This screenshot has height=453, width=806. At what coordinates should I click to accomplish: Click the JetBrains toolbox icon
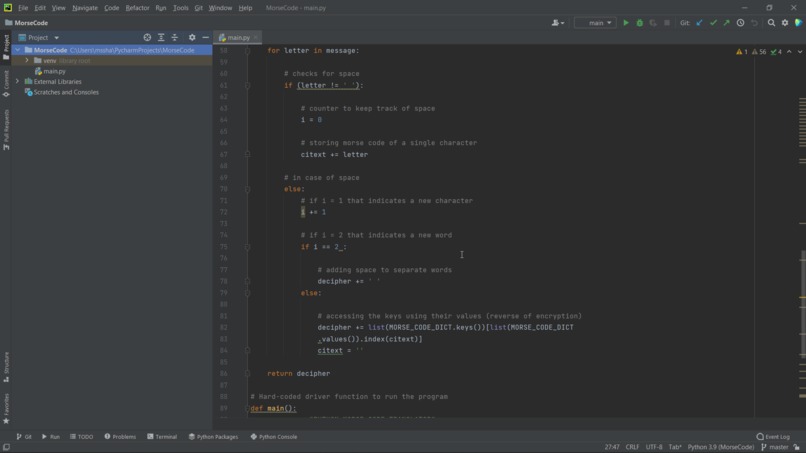click(798, 23)
